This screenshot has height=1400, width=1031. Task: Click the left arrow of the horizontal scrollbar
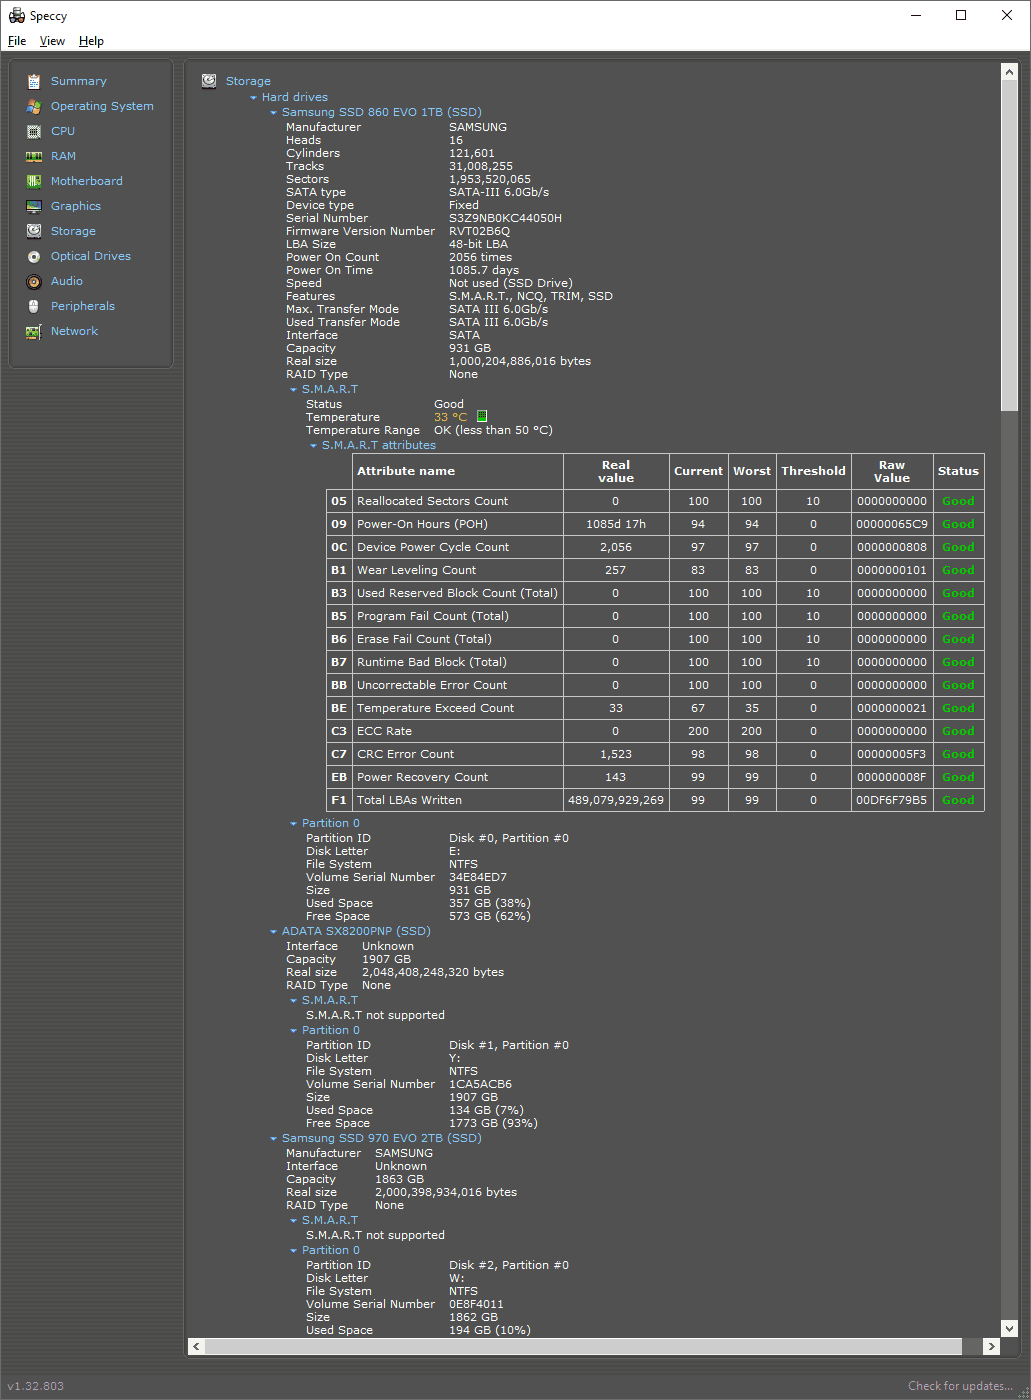(x=196, y=1346)
